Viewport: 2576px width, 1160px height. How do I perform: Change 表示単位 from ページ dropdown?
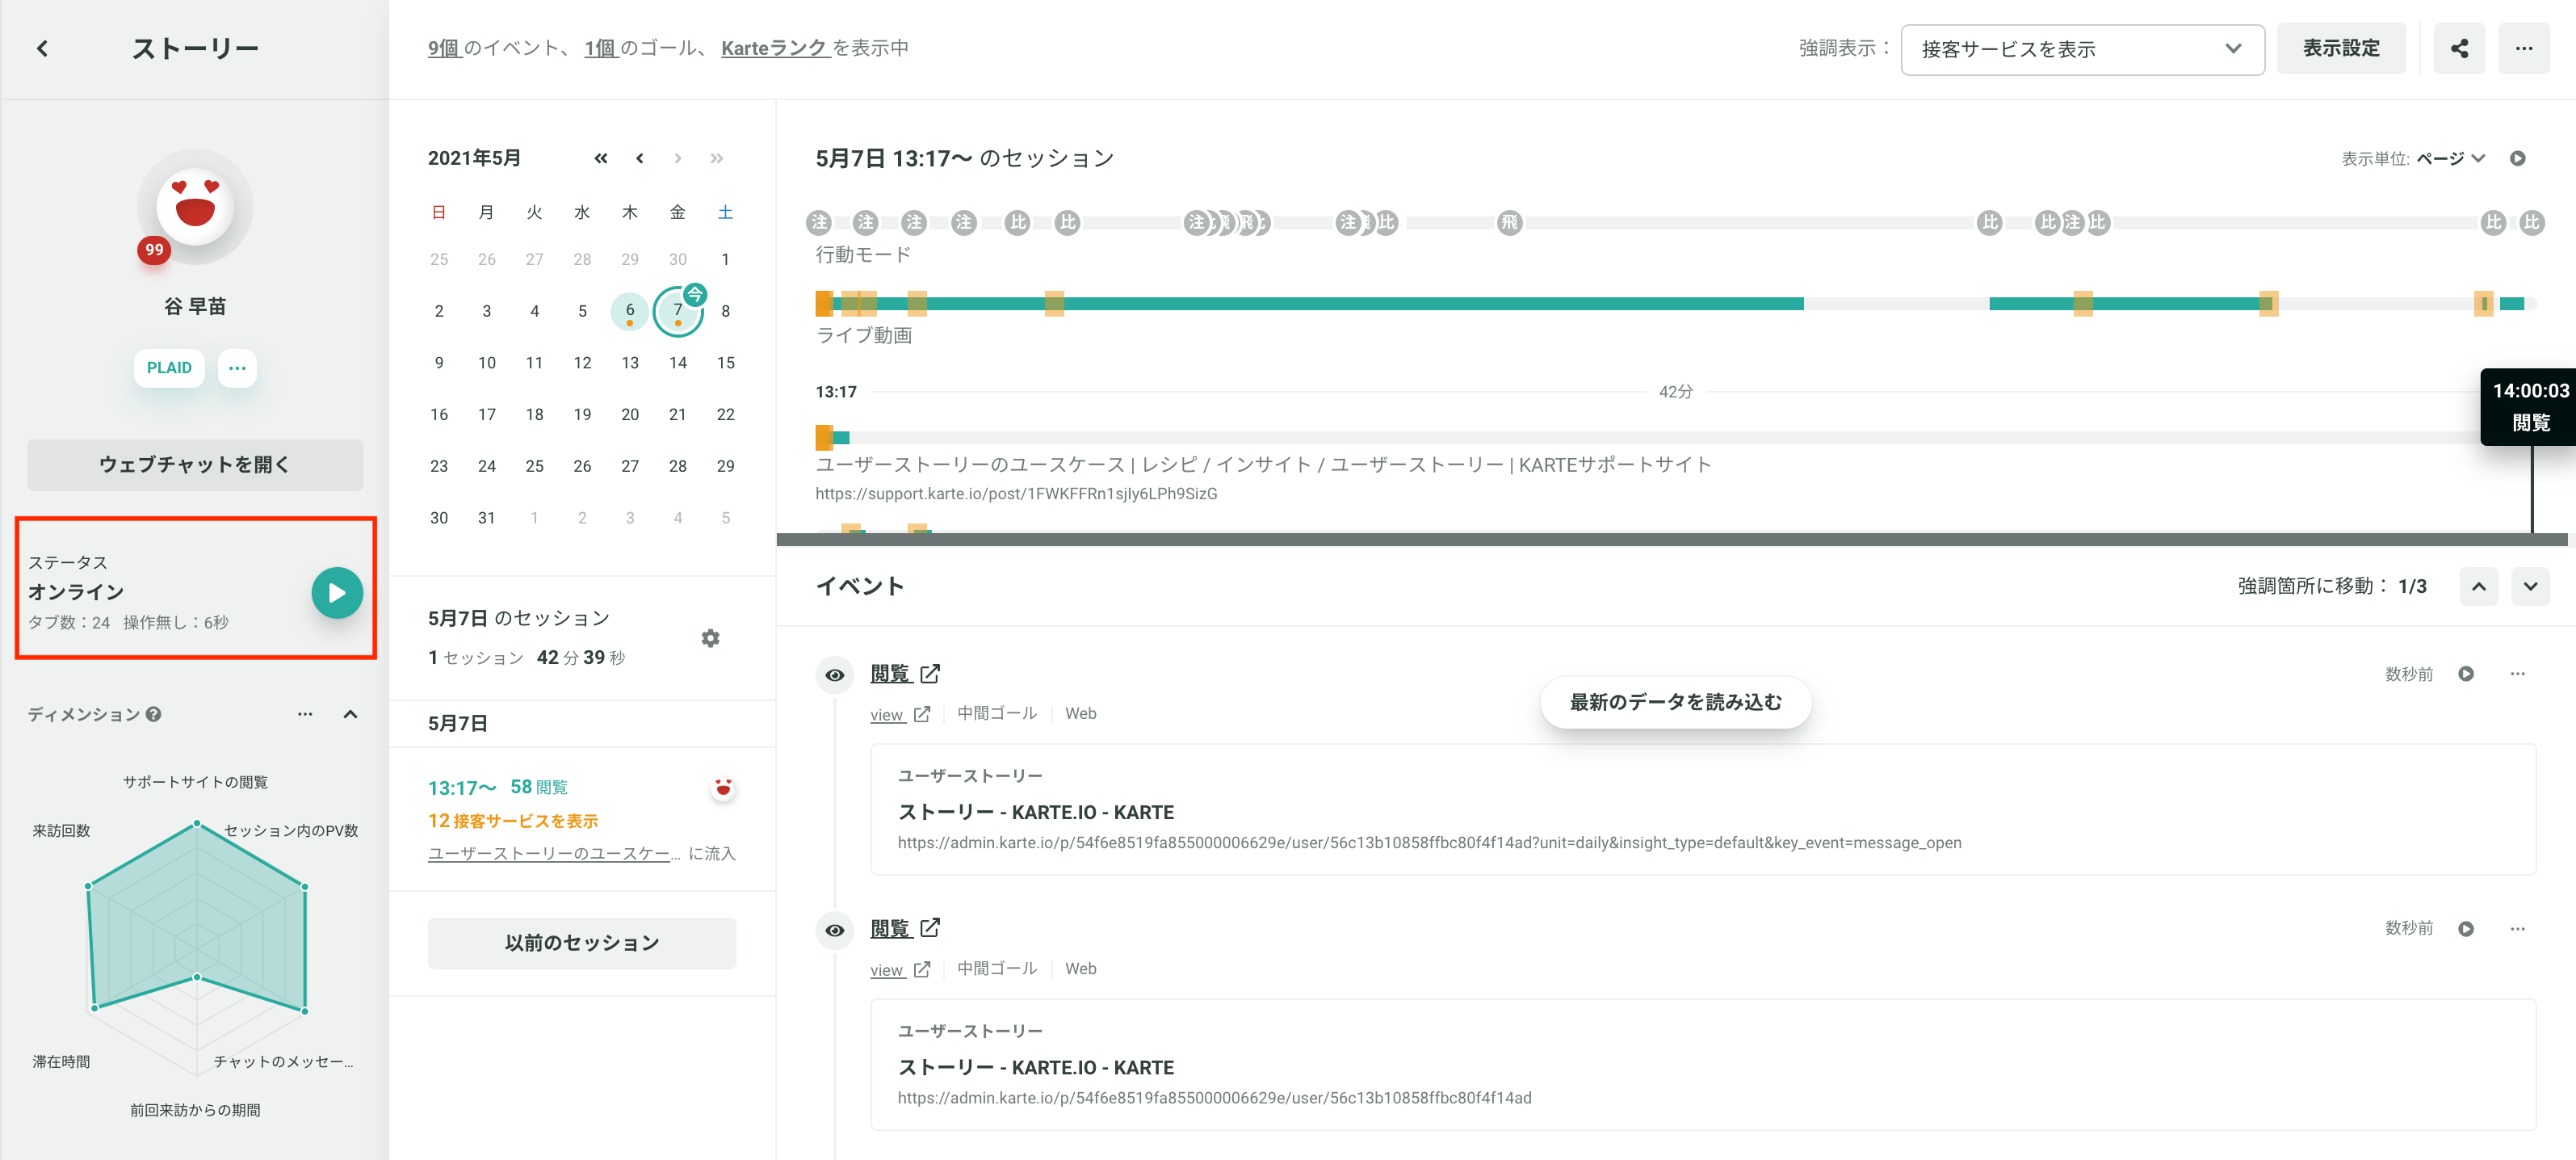click(2450, 158)
